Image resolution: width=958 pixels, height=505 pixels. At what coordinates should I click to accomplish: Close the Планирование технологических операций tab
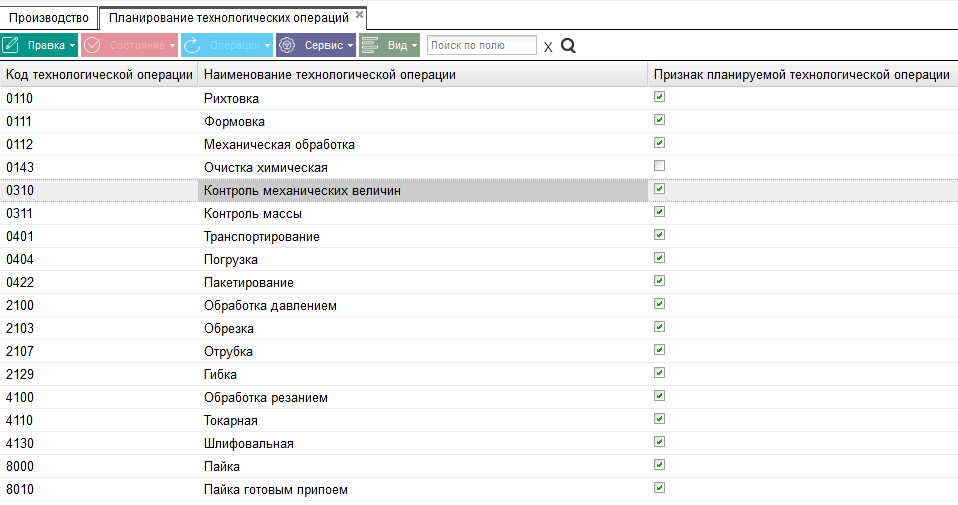359,15
